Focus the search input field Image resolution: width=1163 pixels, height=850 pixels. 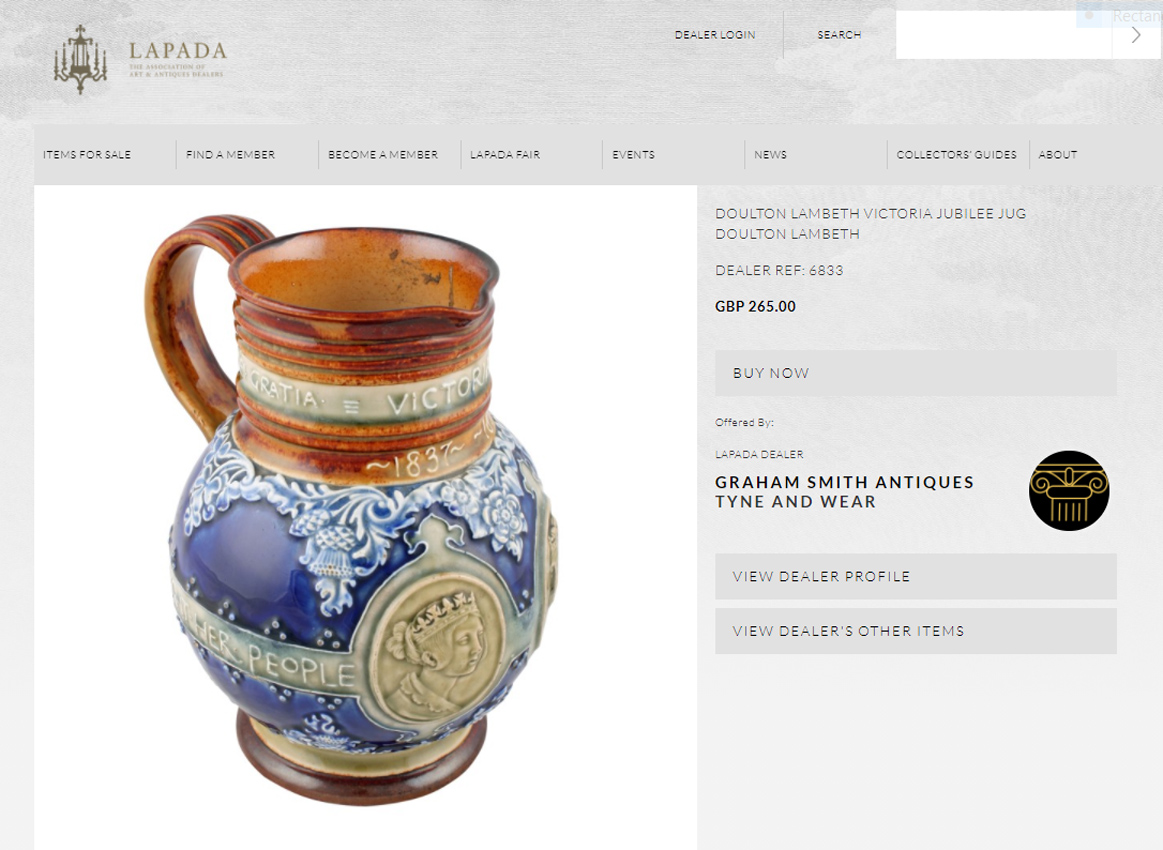click(1004, 35)
